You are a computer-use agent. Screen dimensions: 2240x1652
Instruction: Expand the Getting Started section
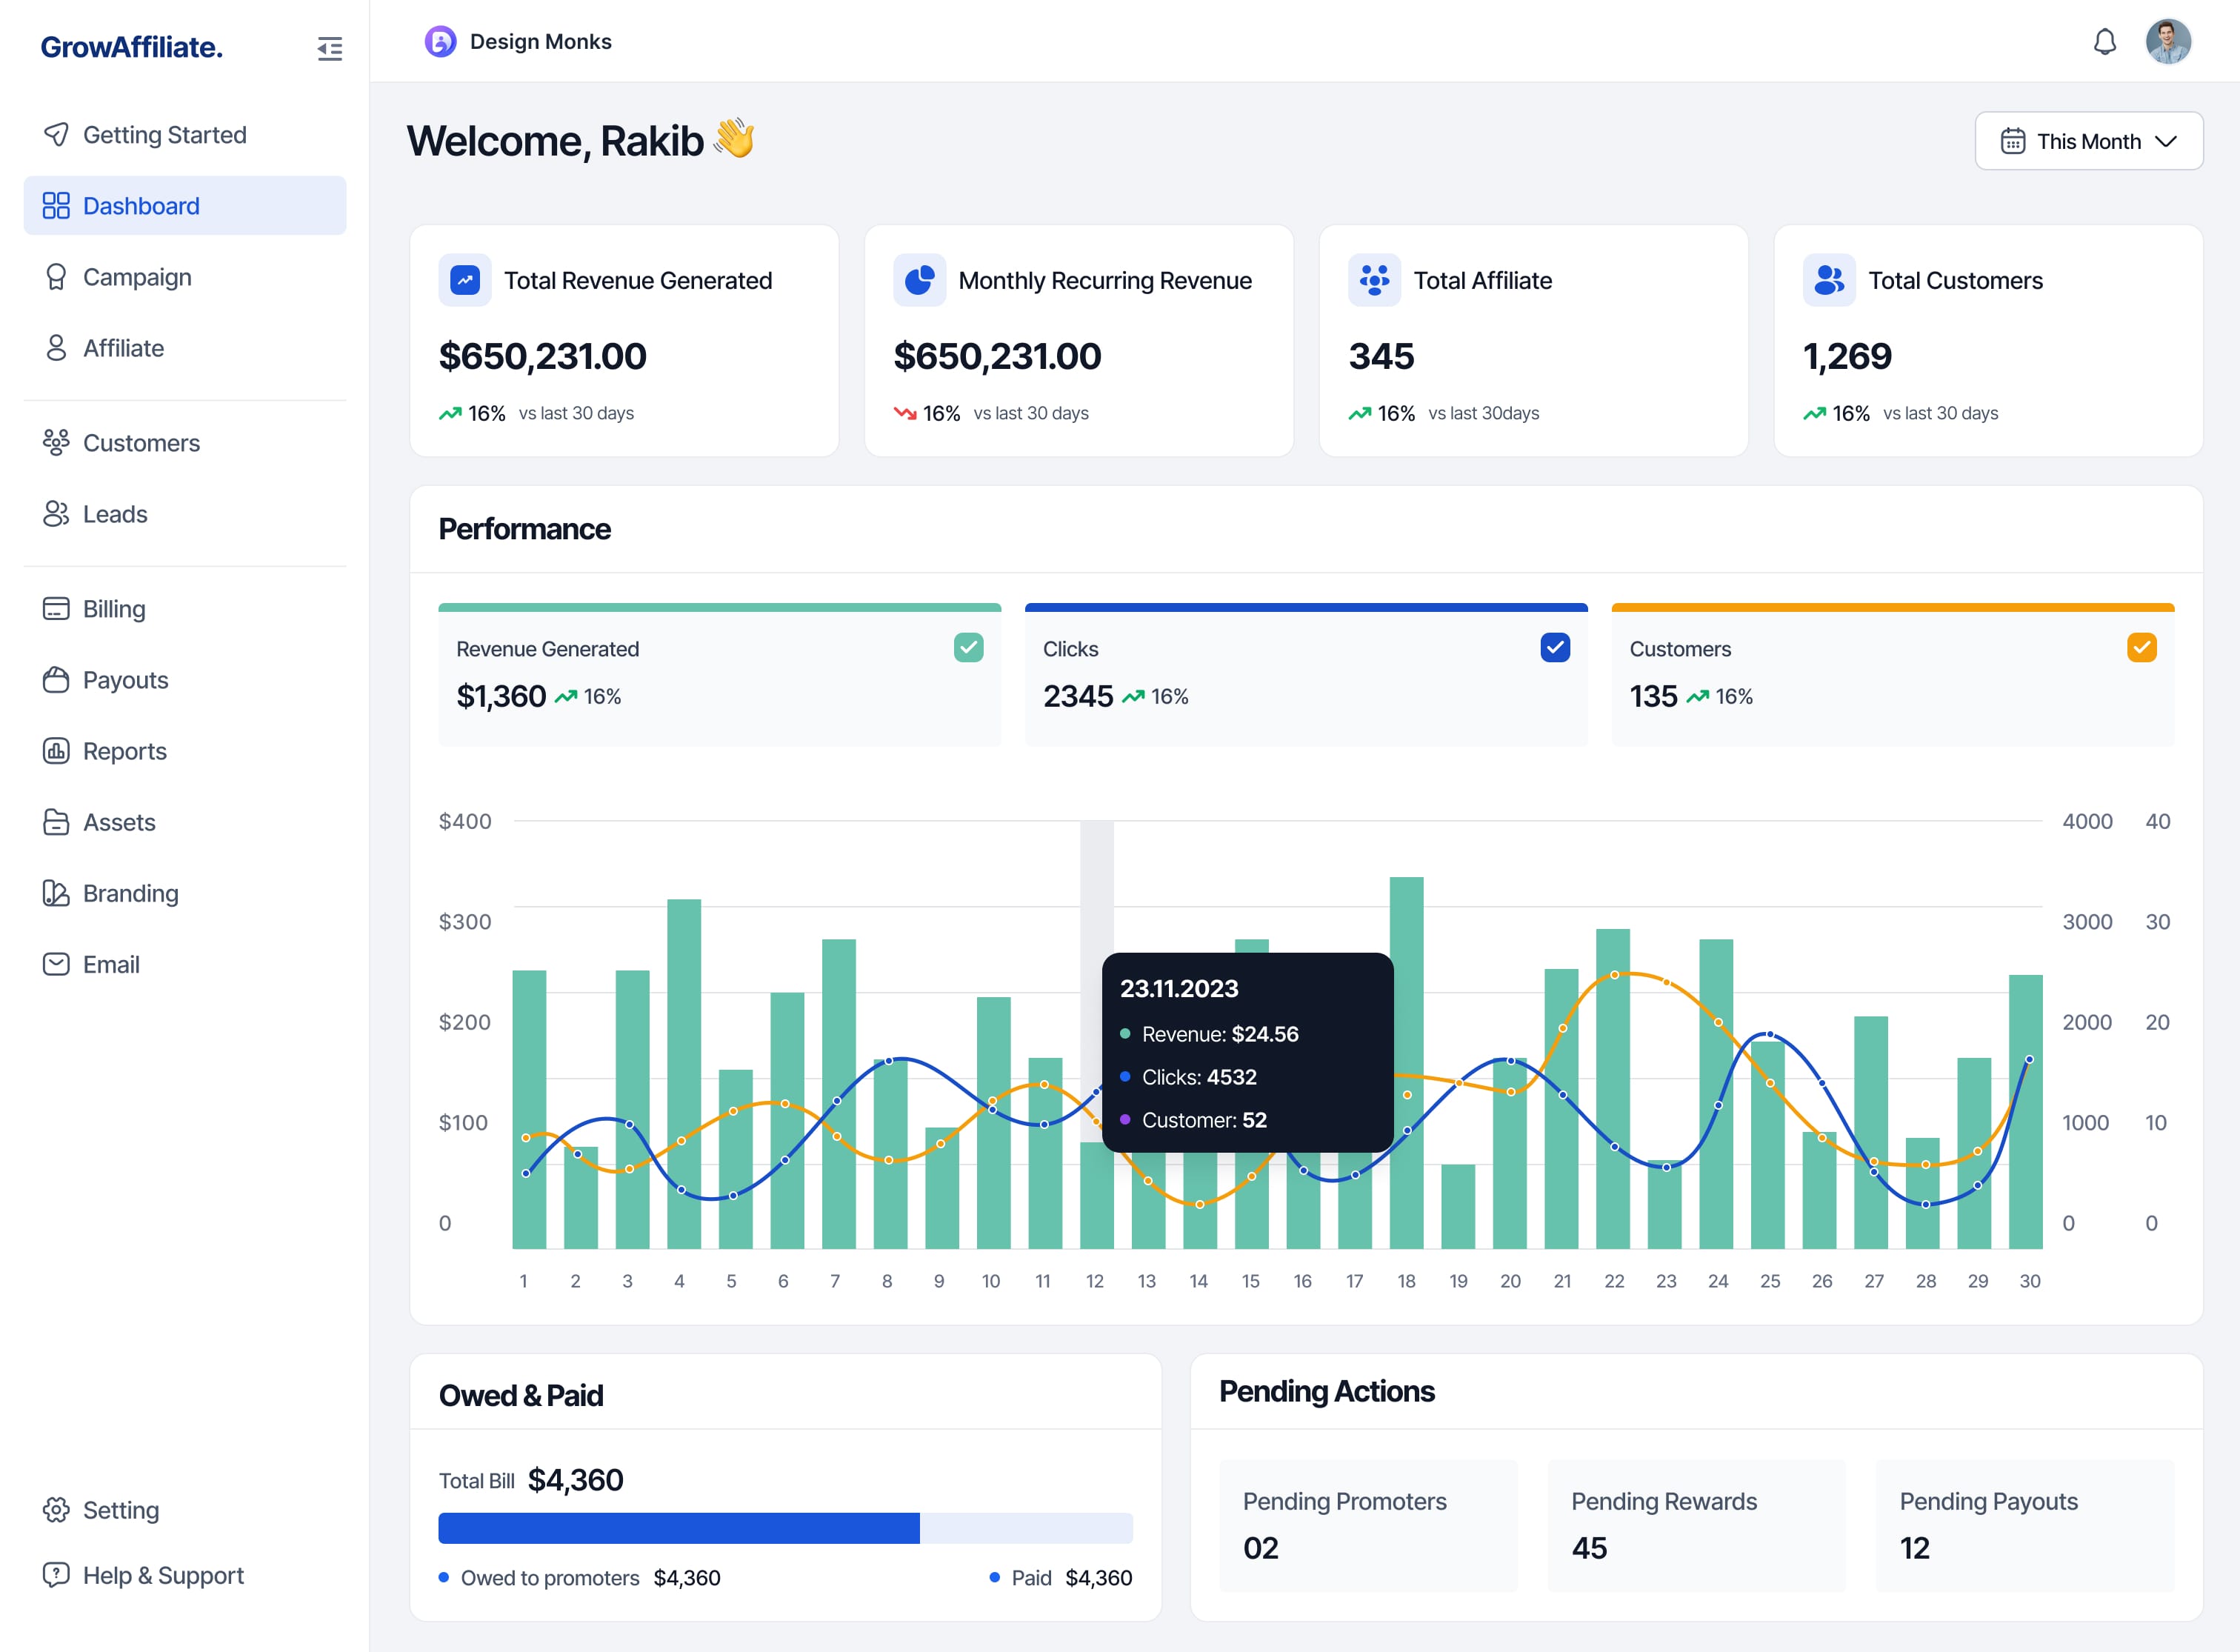tap(165, 134)
